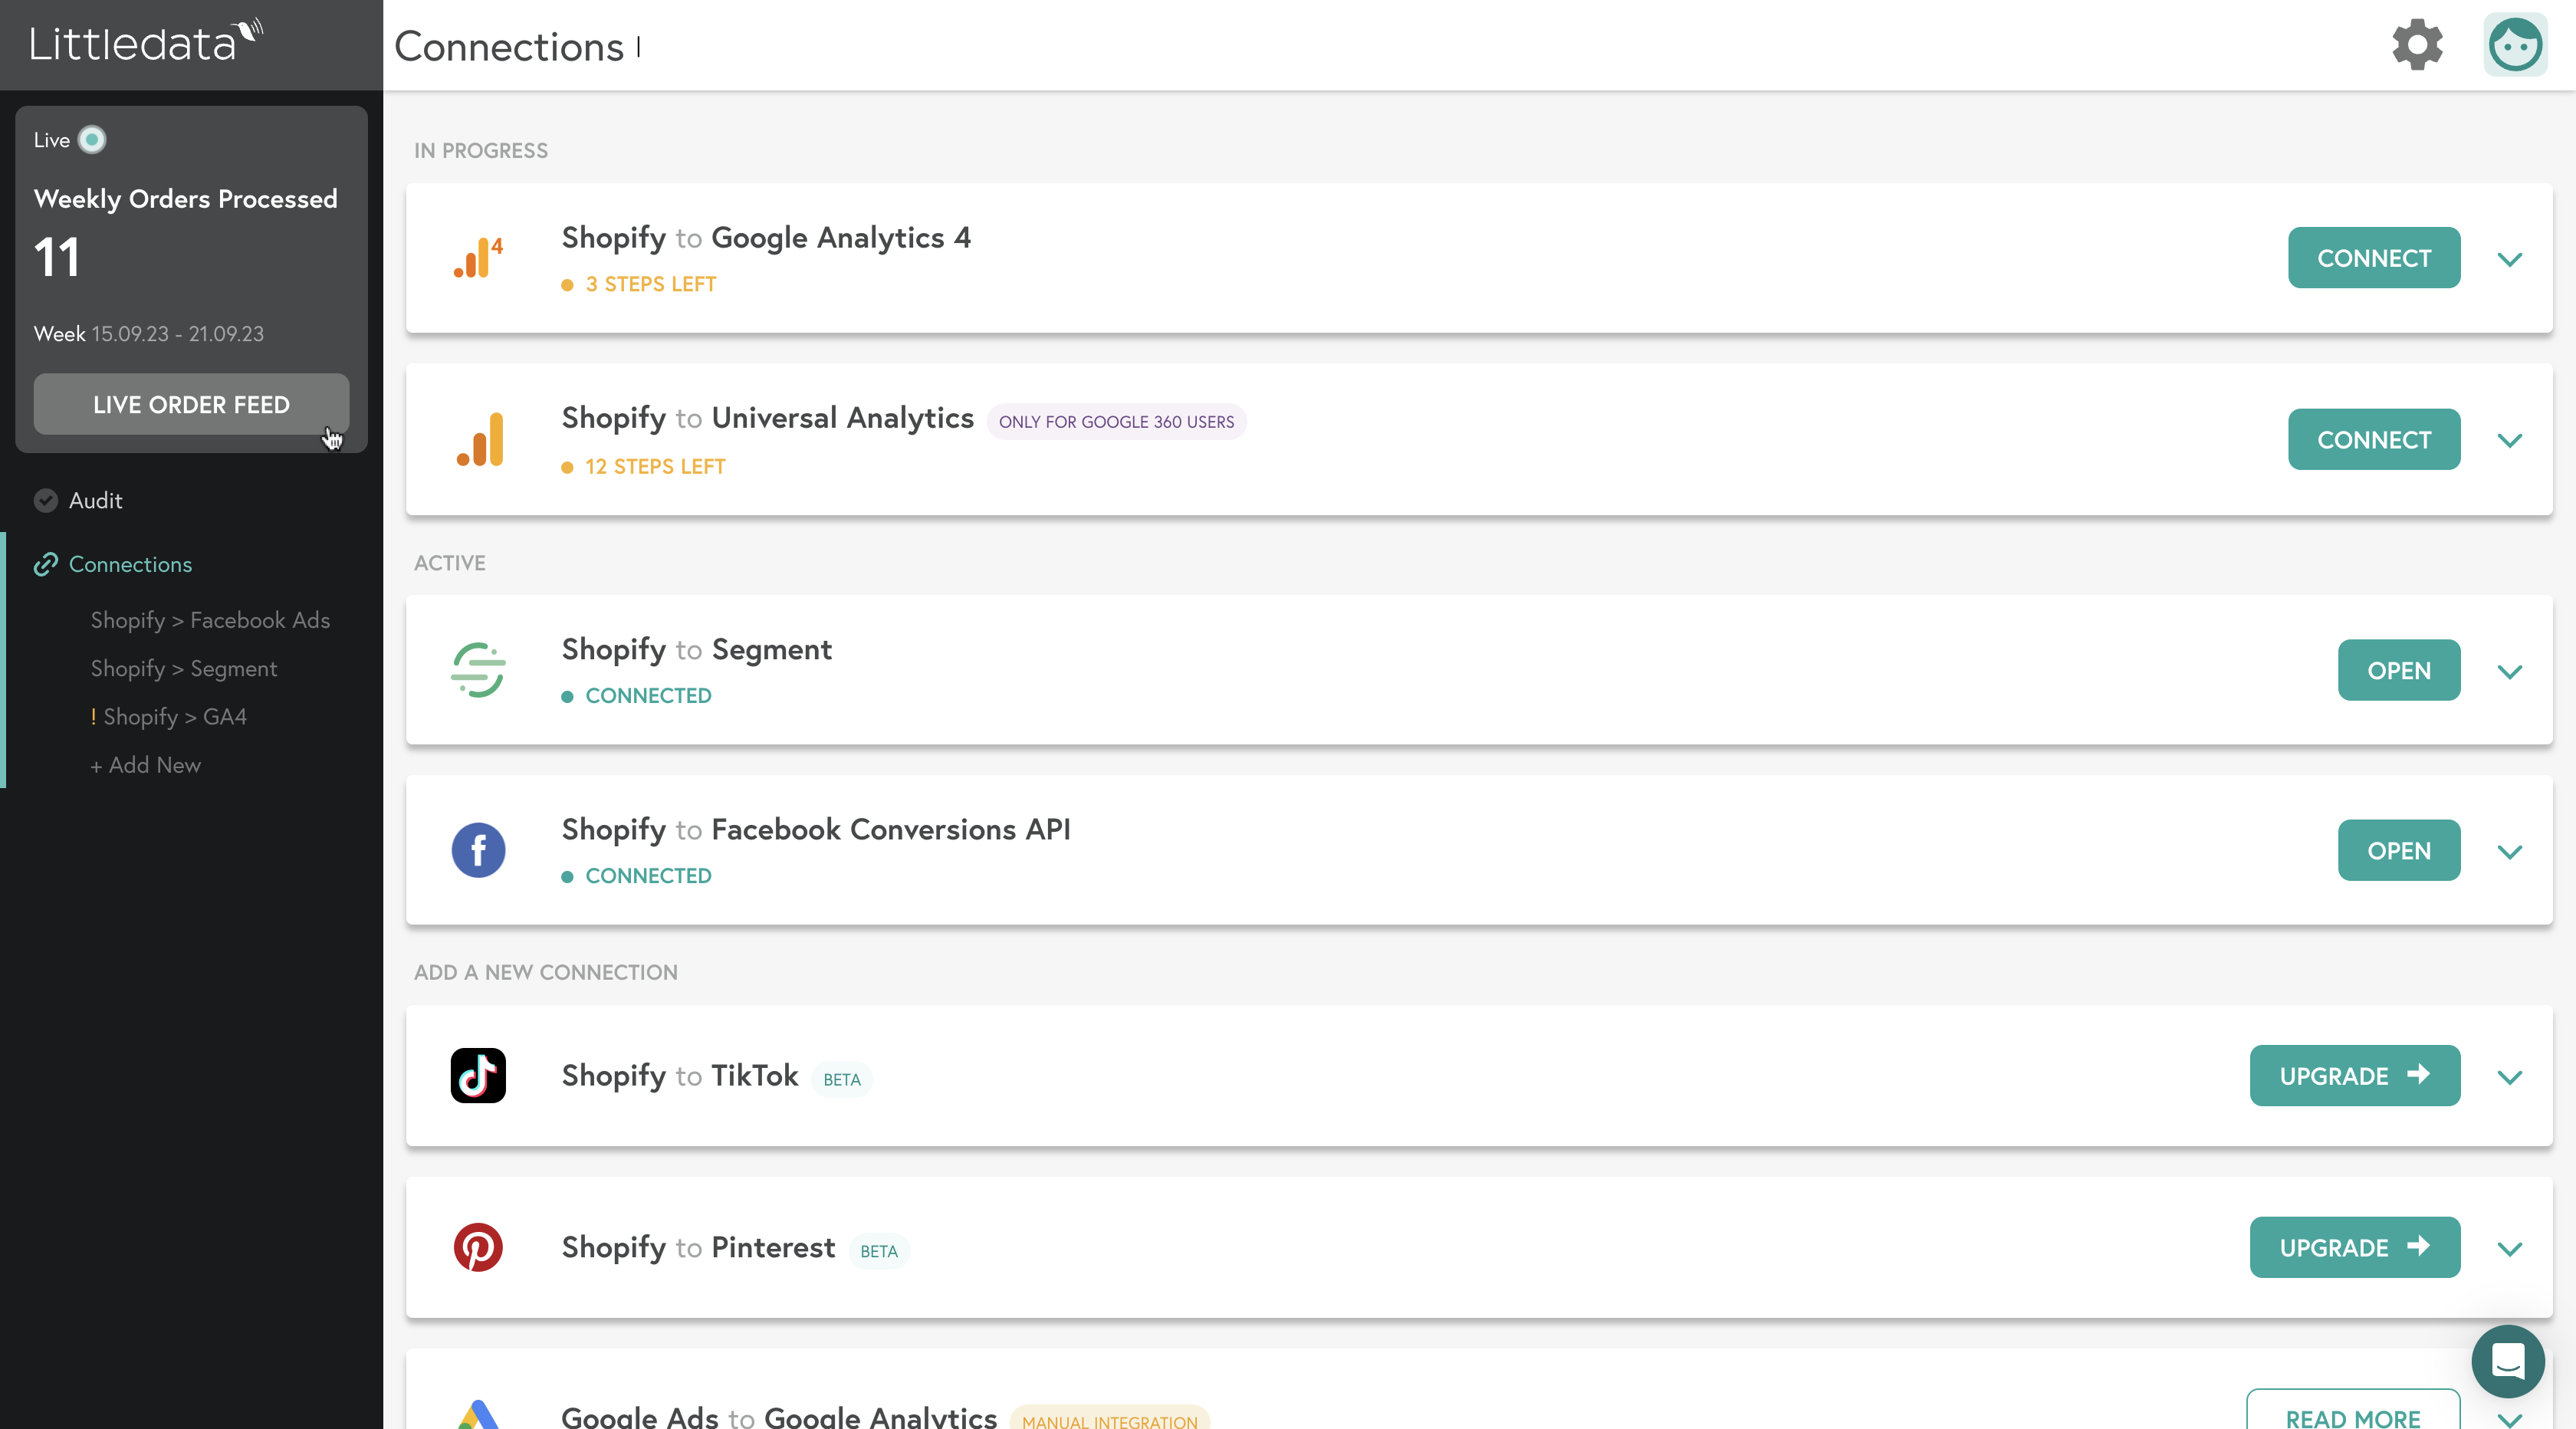Click the Shopify to TikTok title
Image resolution: width=2576 pixels, height=1429 pixels.
pyautogui.click(x=680, y=1076)
